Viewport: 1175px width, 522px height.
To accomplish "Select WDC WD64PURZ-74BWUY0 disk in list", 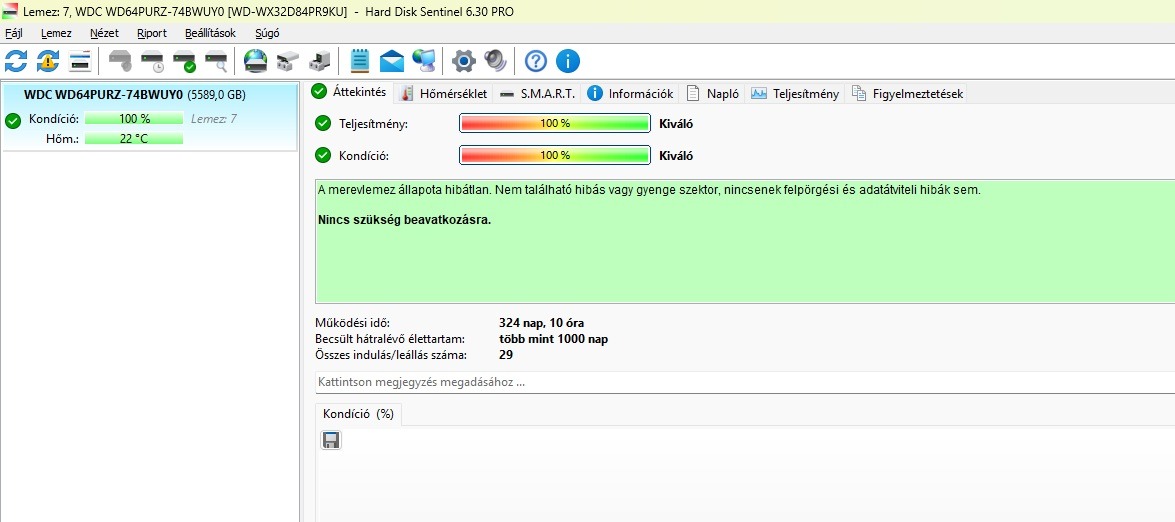I will tap(150, 118).
